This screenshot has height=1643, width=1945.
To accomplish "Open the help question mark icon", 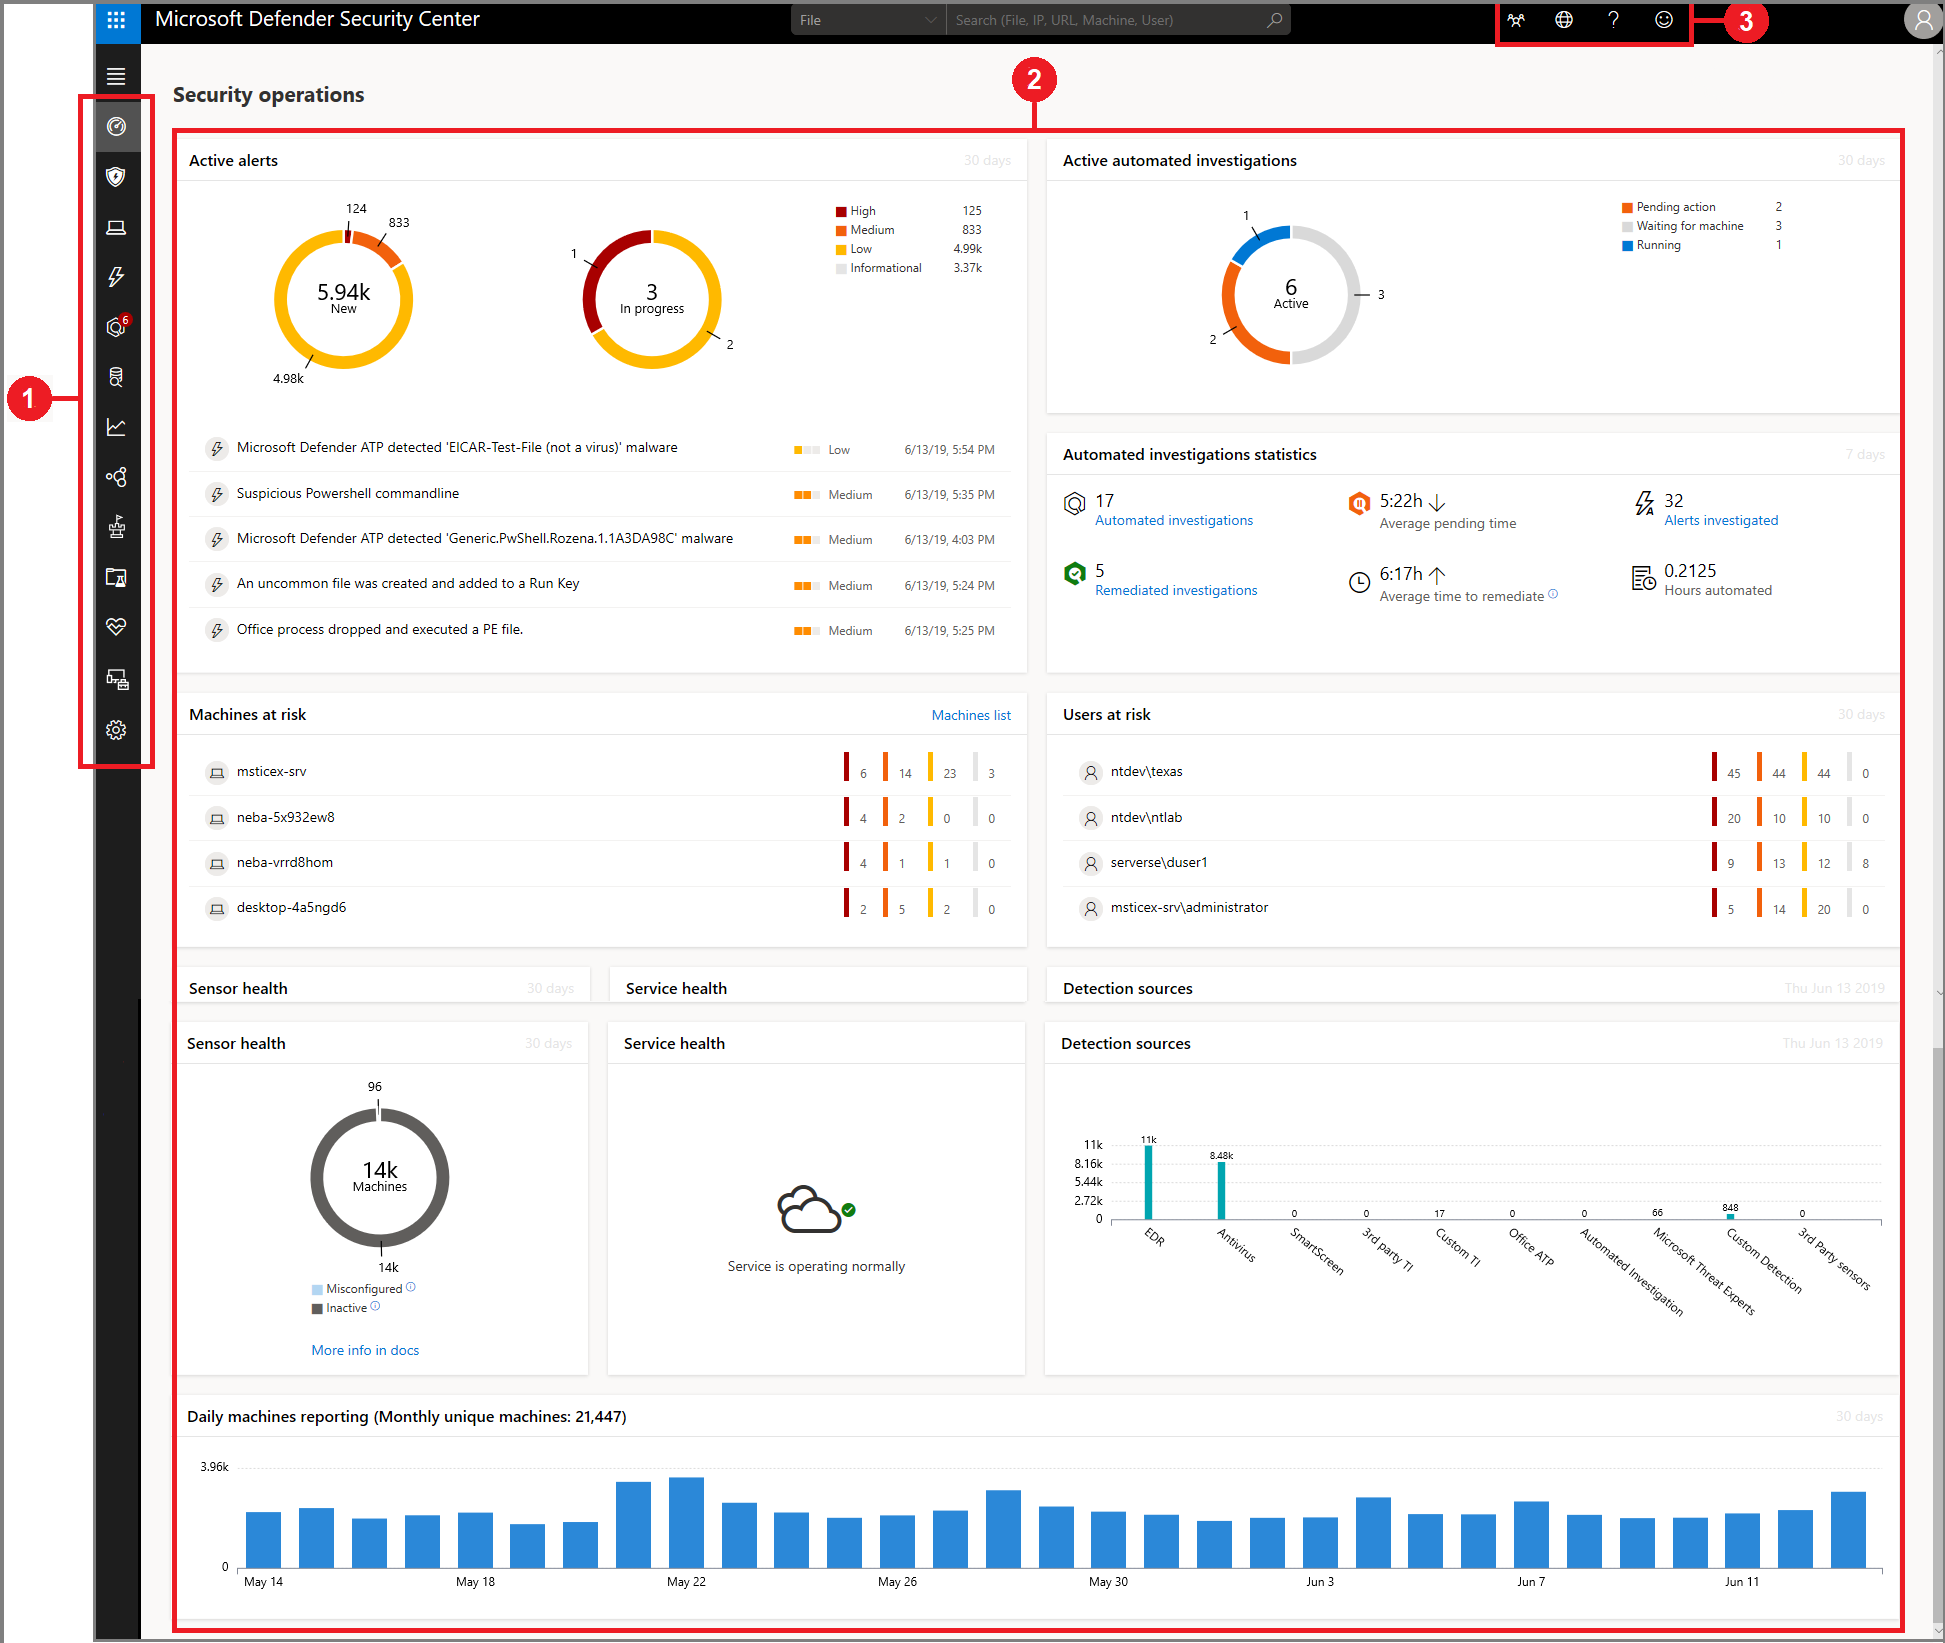I will click(x=1613, y=20).
